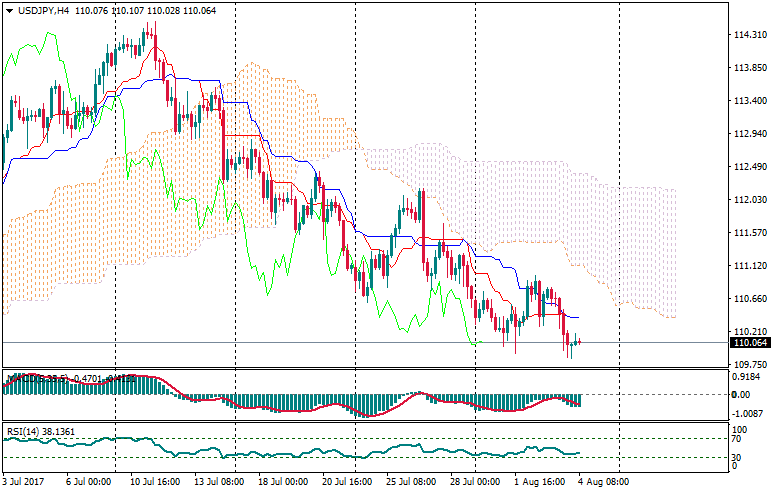Click the 110.107 high value in header

coord(128,10)
